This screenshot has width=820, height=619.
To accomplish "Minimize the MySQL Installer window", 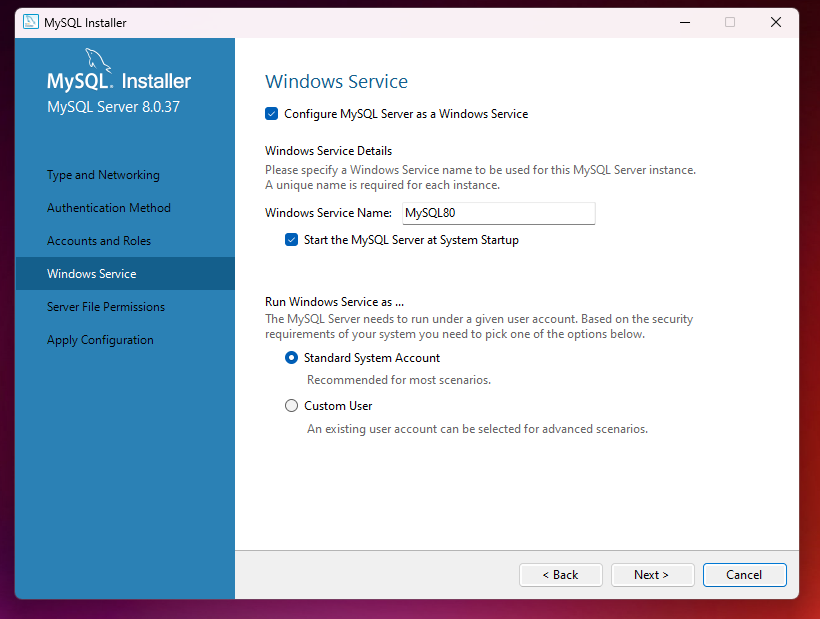I will coord(685,22).
